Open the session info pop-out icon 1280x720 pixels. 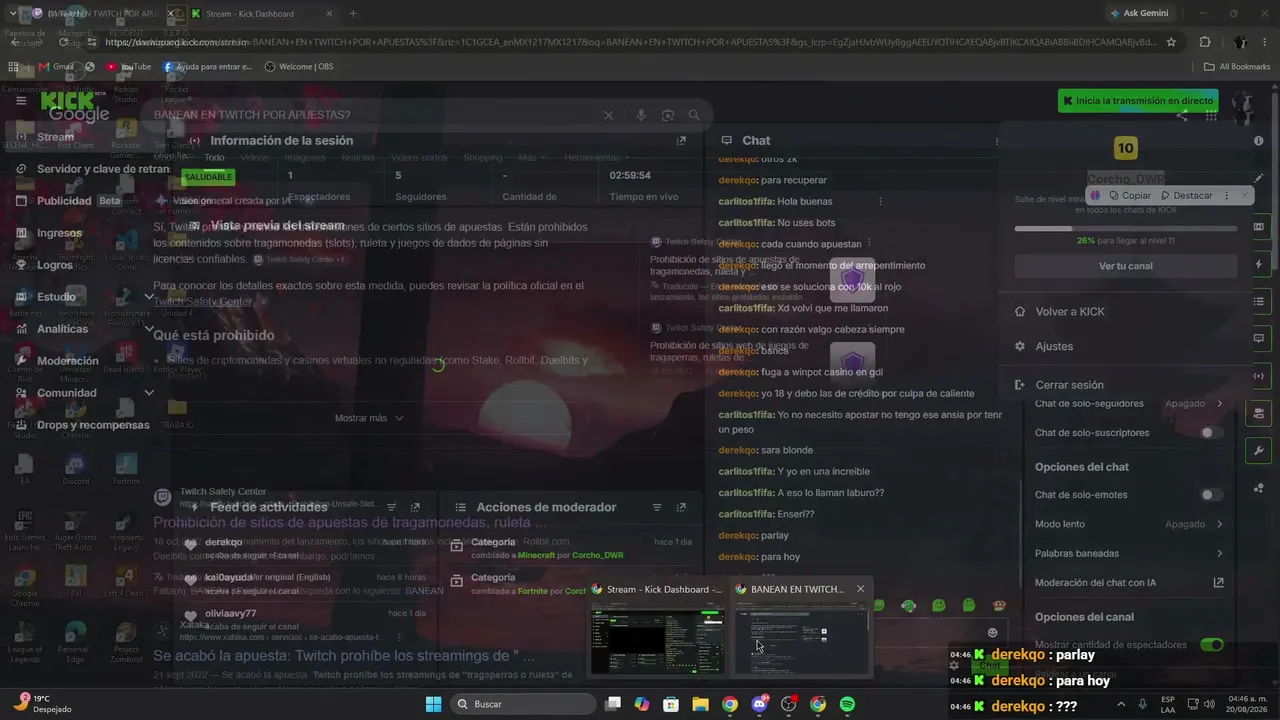[681, 141]
